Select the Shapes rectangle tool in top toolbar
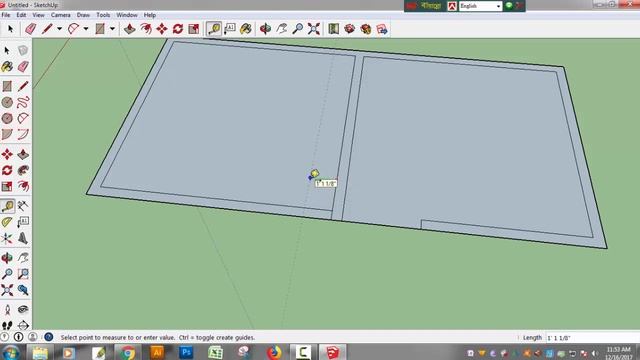This screenshot has width=640, height=360. click(x=100, y=29)
